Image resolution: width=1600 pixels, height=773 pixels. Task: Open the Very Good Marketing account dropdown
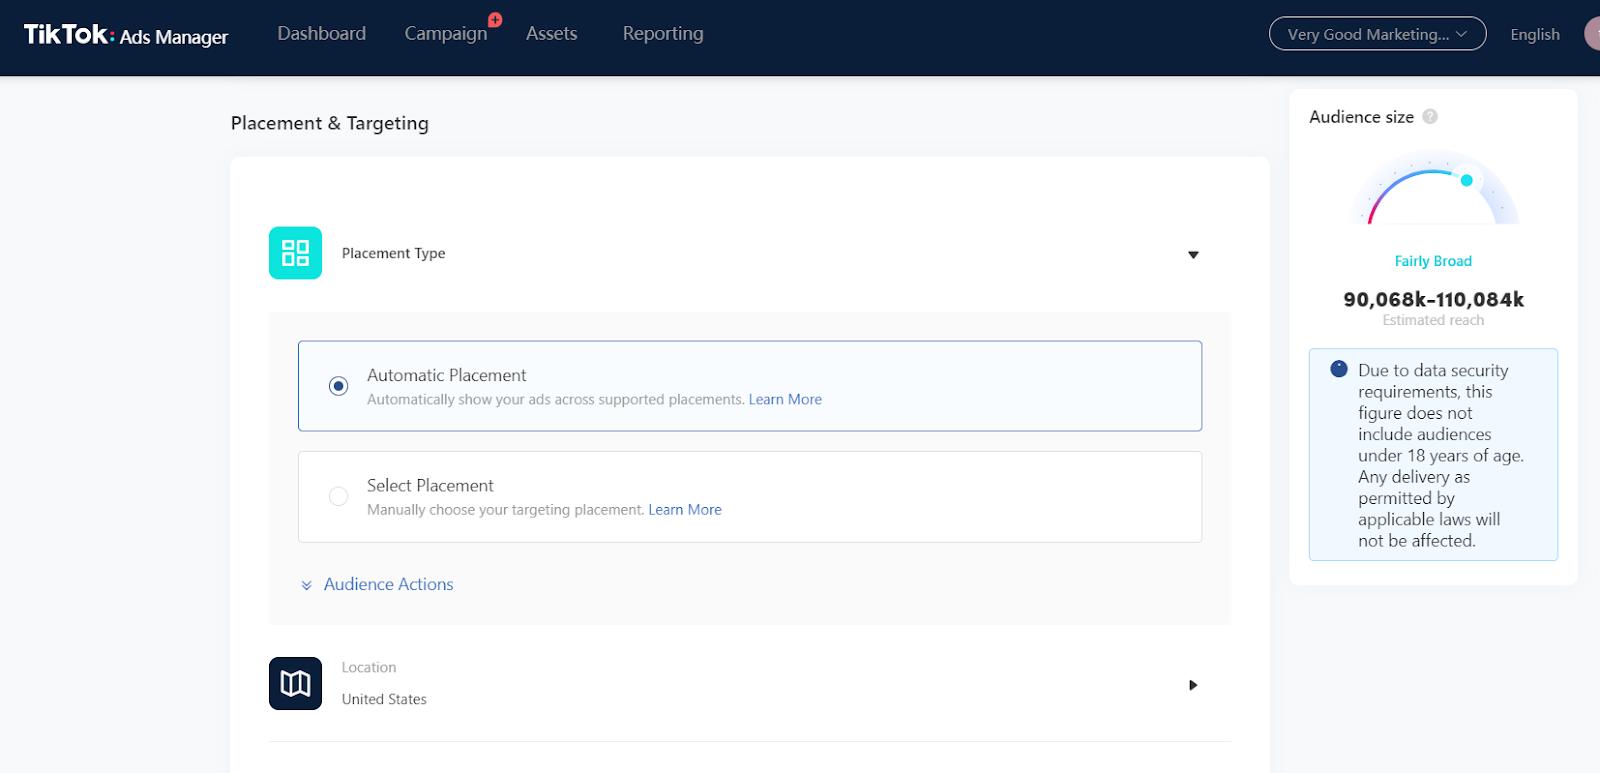(x=1377, y=34)
